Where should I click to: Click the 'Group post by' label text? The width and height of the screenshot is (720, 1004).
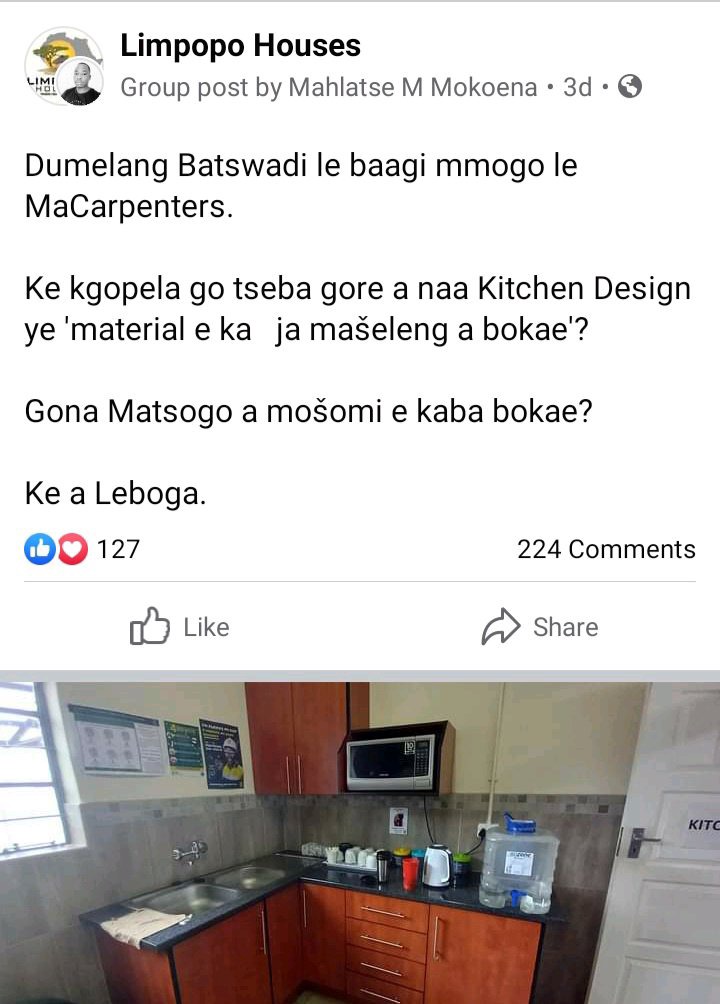pos(201,88)
